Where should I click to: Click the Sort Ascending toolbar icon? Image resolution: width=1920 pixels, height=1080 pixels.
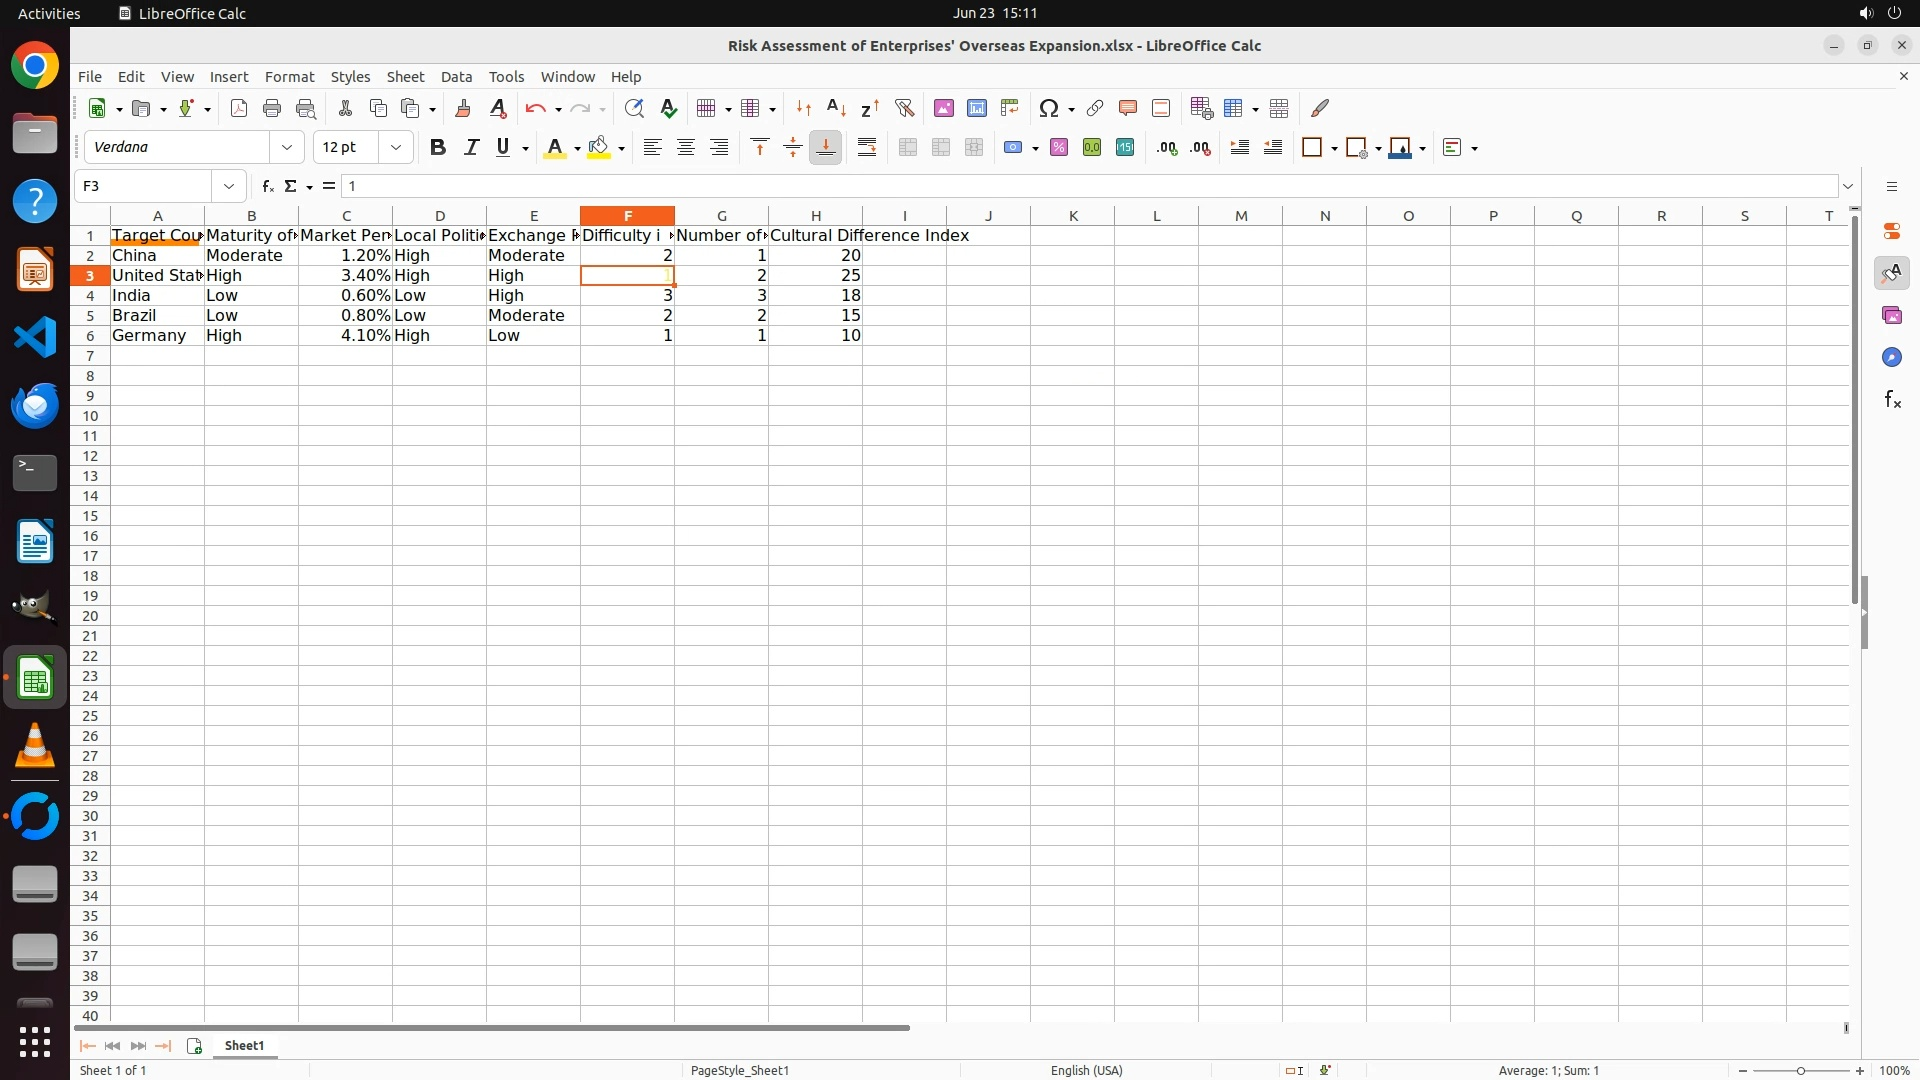pos(837,108)
